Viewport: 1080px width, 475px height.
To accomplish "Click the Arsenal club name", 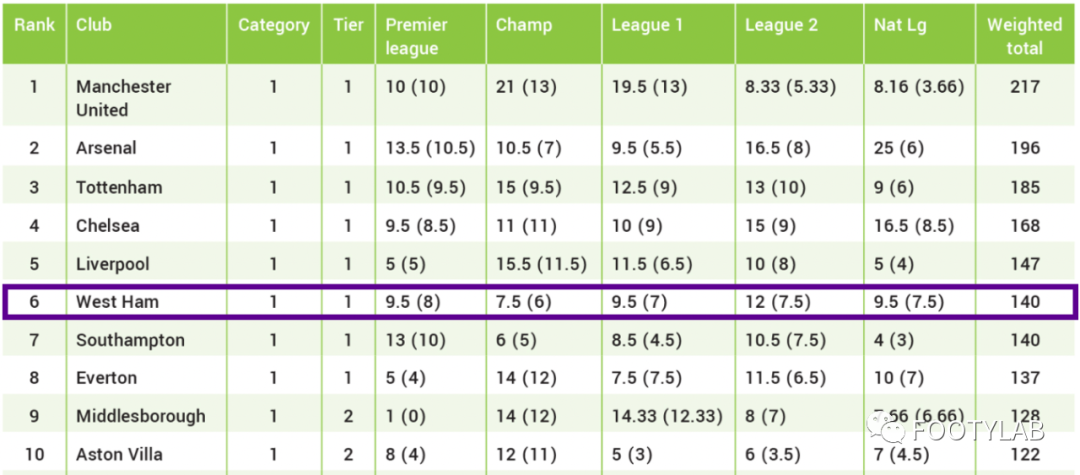I will [x=106, y=148].
